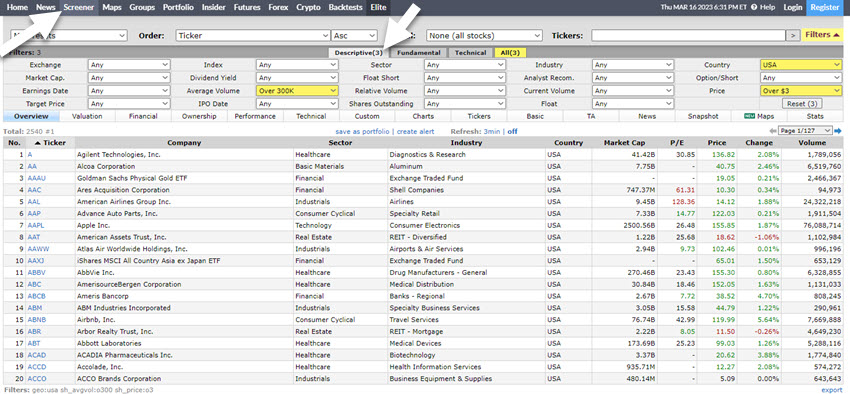Open the Asc sort direction dropdown

(x=354, y=35)
